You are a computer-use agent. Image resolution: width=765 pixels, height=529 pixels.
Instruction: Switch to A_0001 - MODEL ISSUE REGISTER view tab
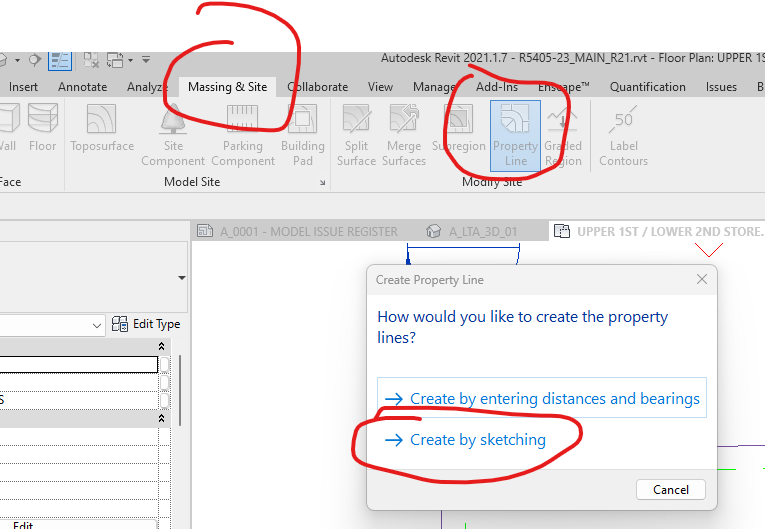[x=298, y=231]
